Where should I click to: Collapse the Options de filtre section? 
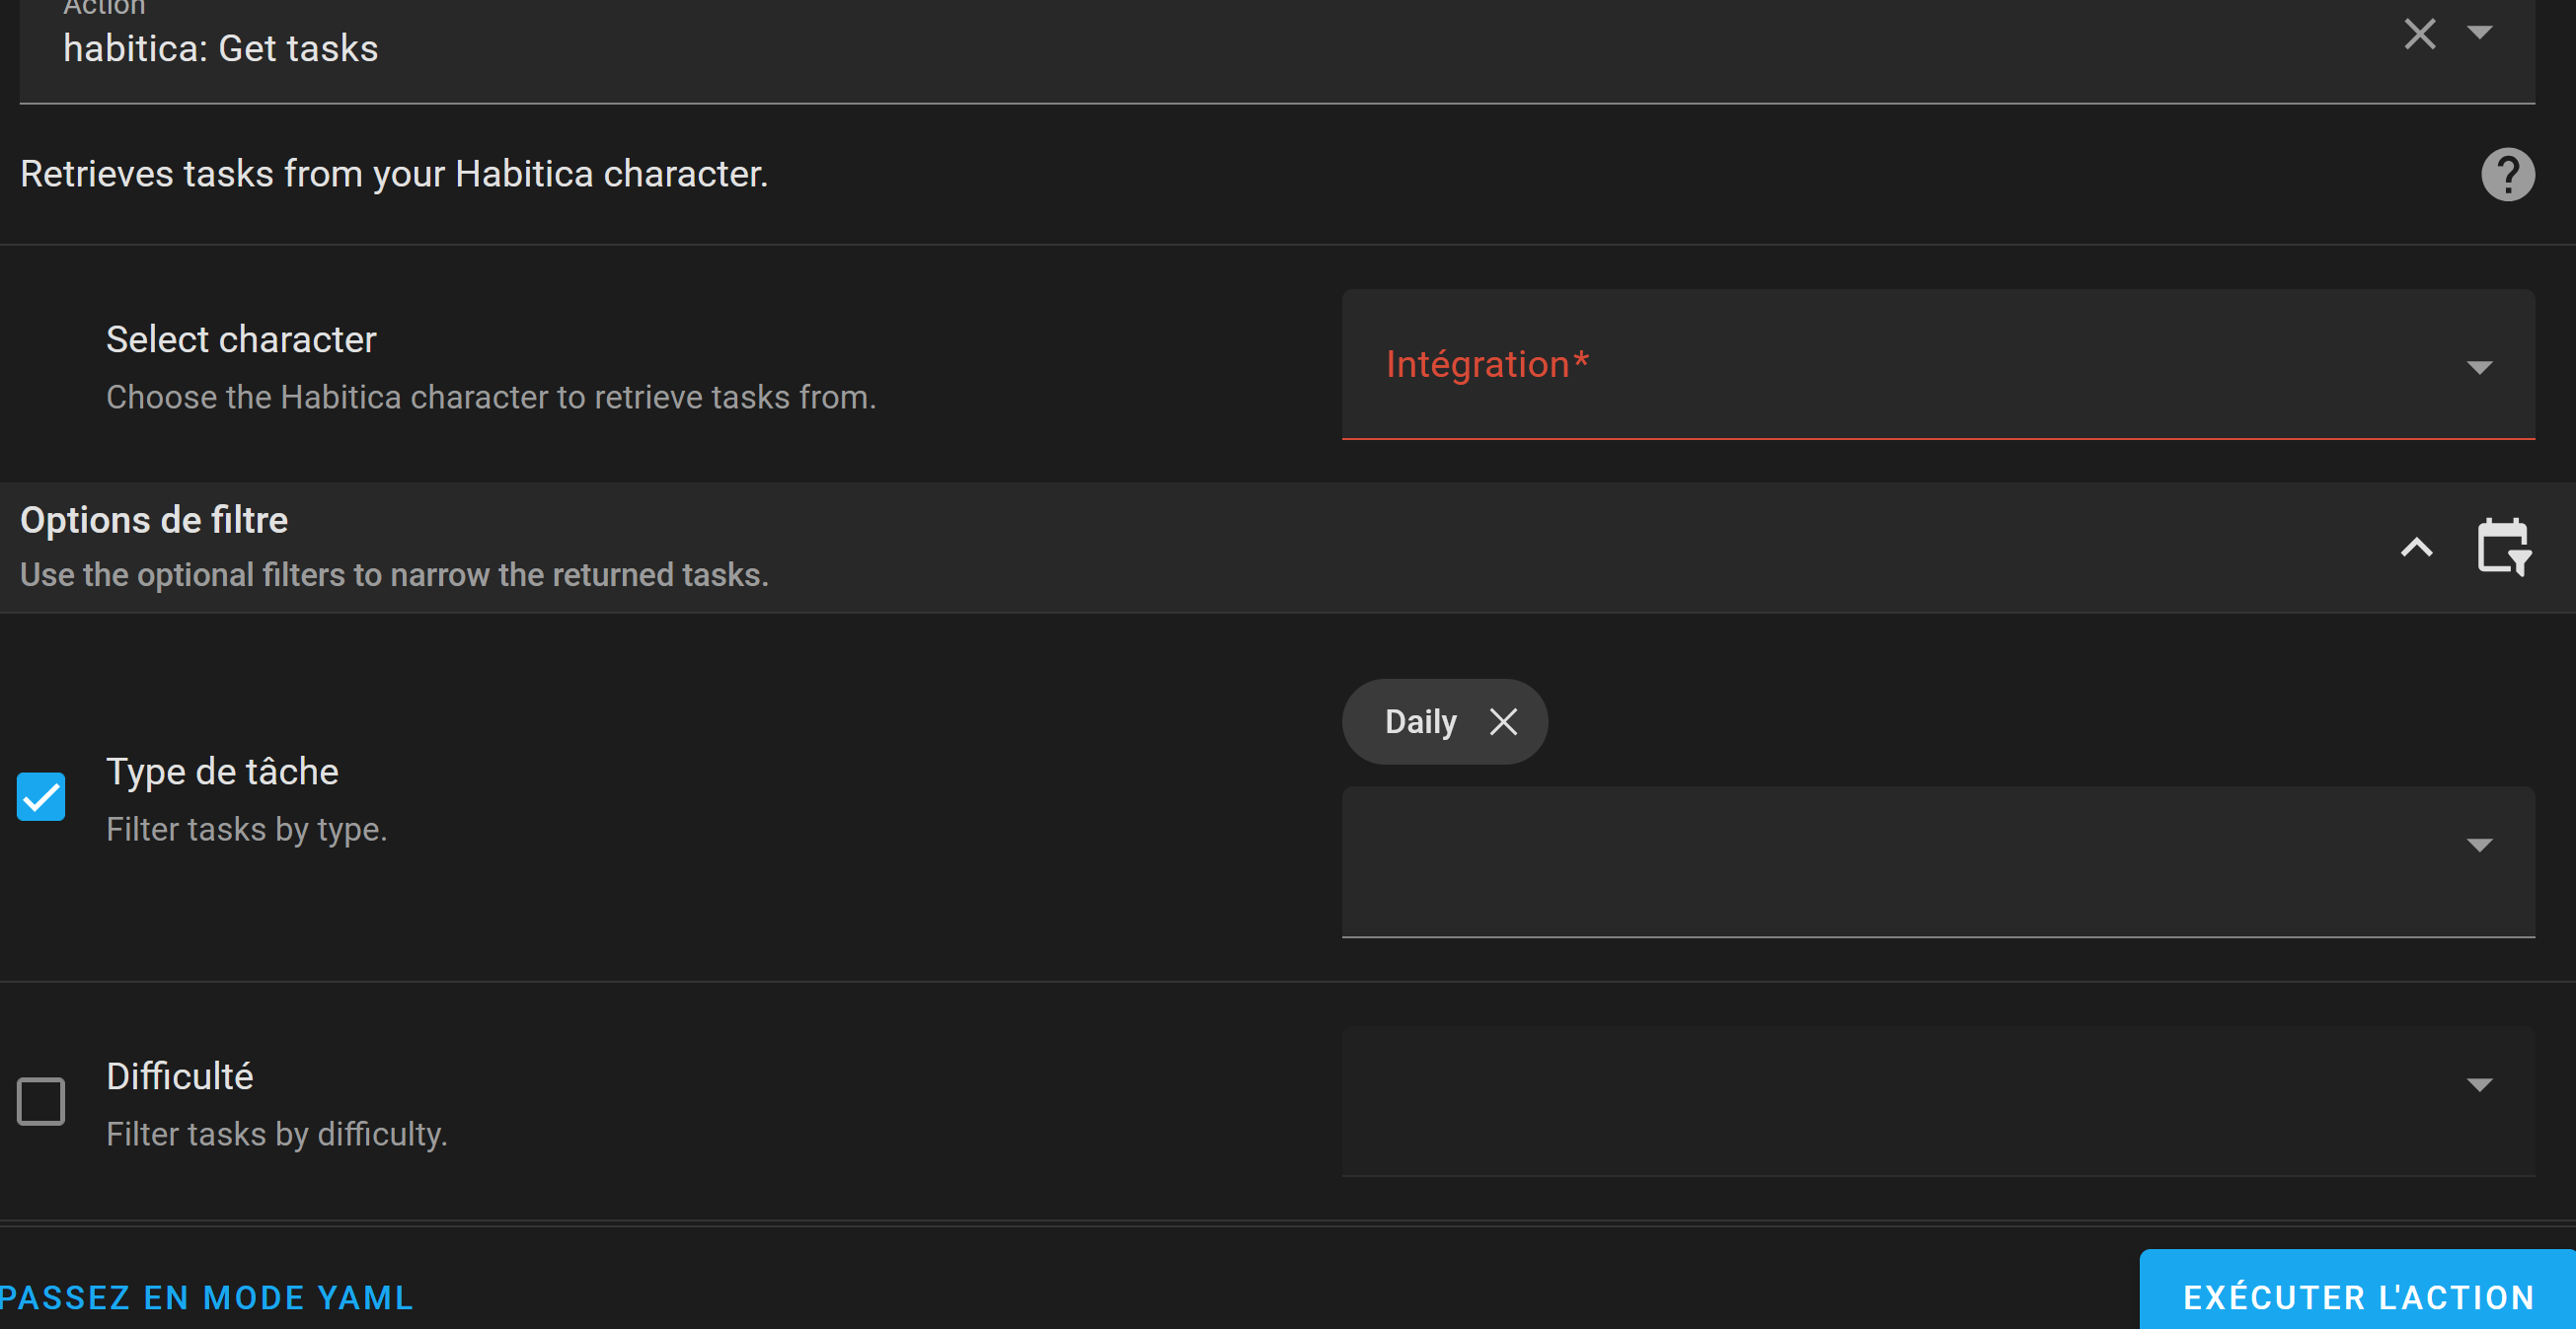(2418, 548)
